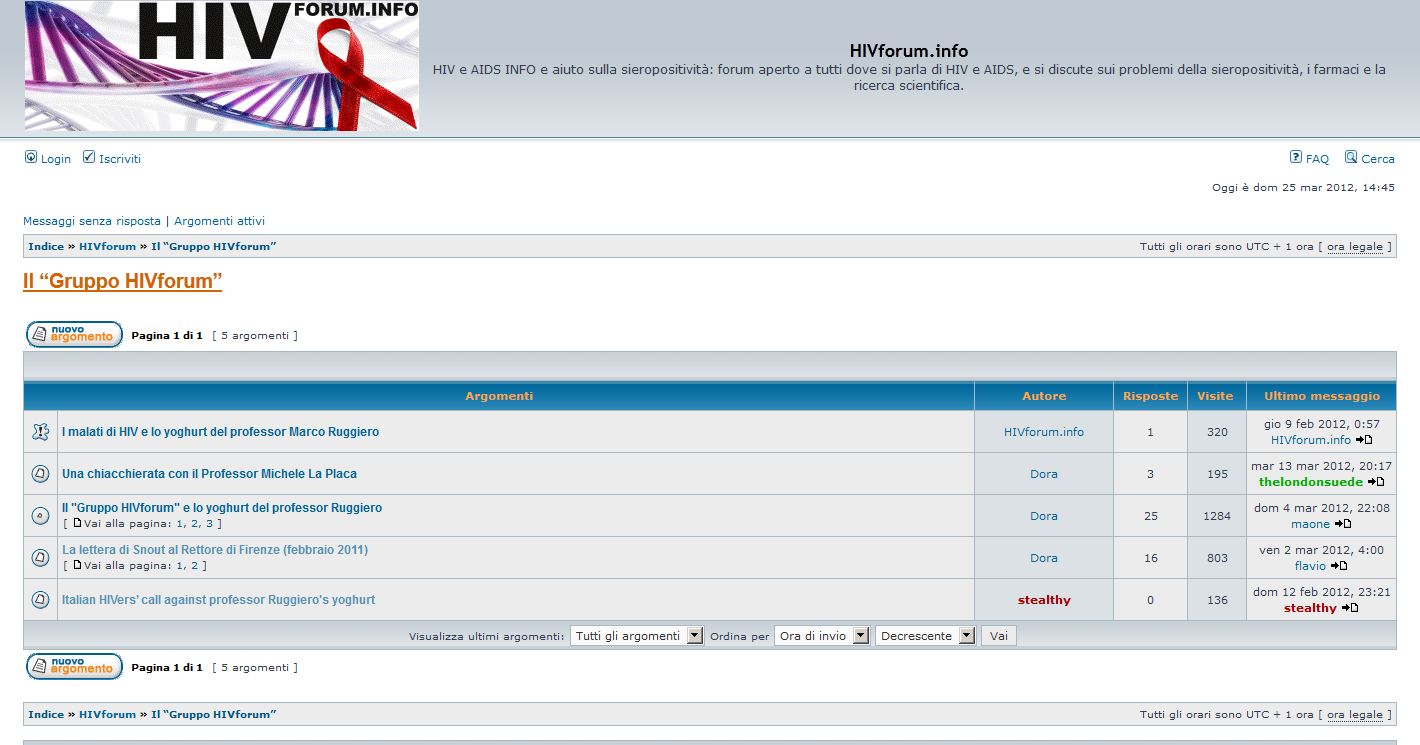Open 'Messaggi senza risposta' link

tap(92, 221)
